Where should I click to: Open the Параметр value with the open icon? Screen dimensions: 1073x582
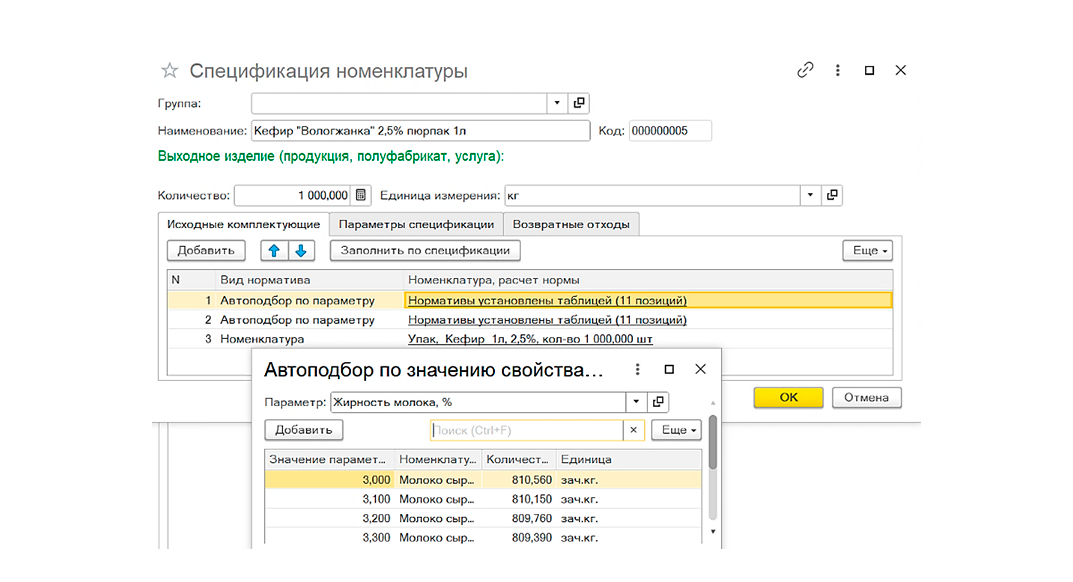658,402
